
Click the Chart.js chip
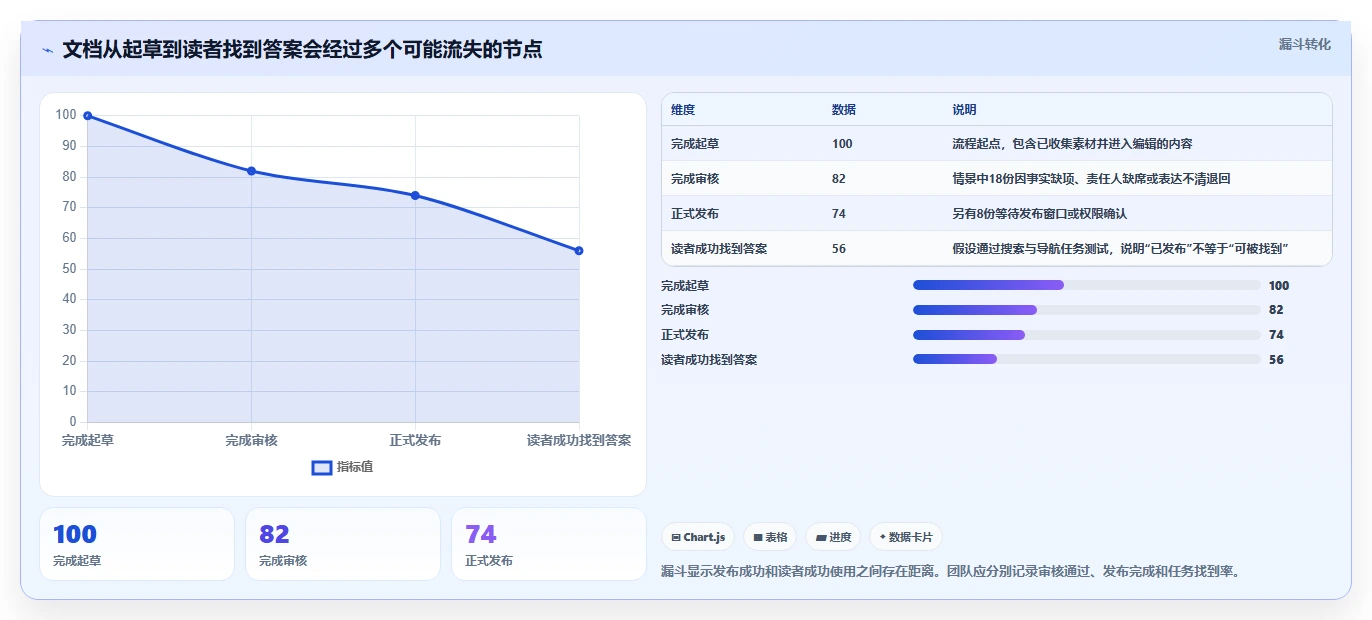698,537
